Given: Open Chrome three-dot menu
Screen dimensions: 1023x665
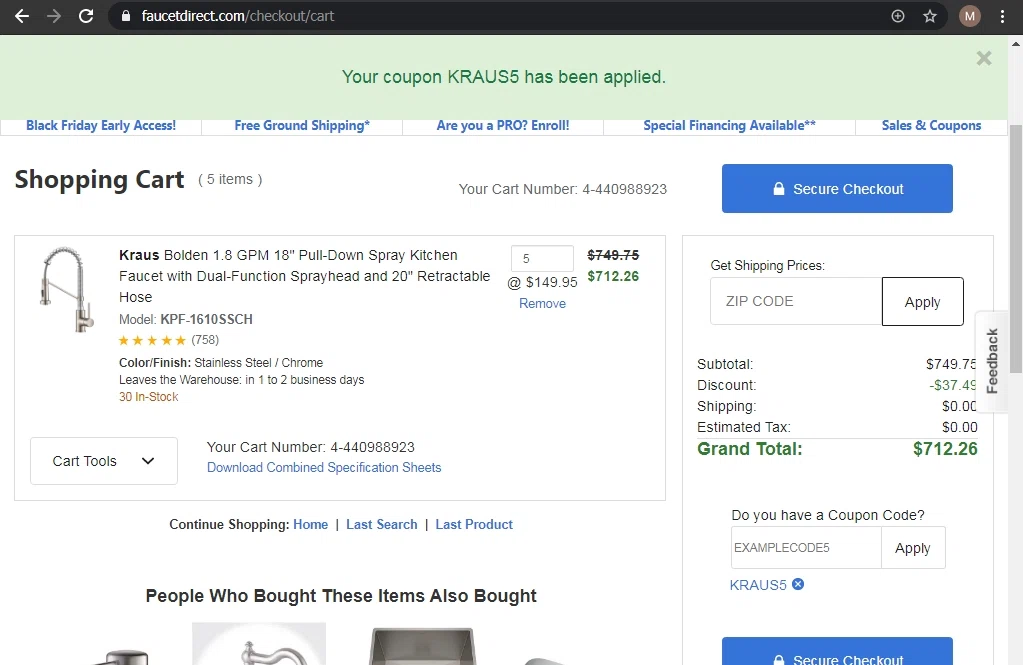Looking at the screenshot, I should 1003,16.
